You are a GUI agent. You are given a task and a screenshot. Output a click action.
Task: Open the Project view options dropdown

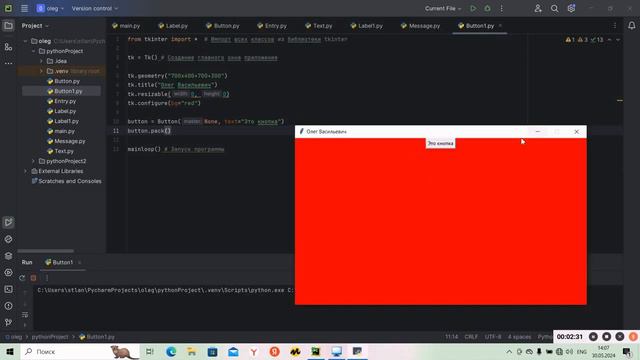point(35,26)
